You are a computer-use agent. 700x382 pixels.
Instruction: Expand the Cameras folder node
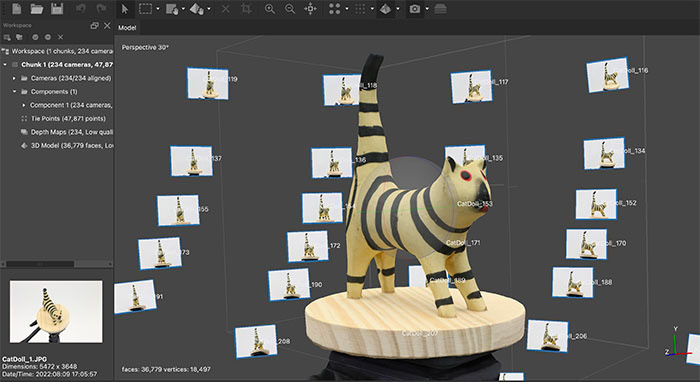click(14, 78)
